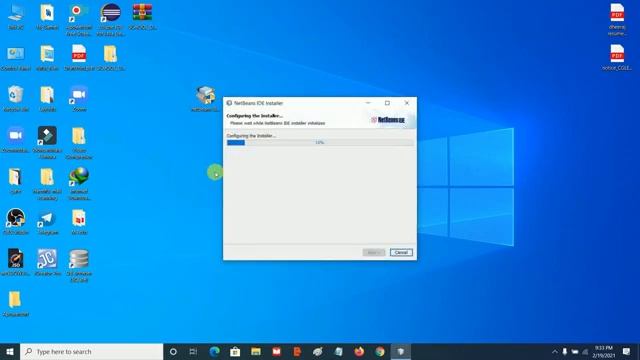Select the screen recorder shortcut with red dot
Image resolution: width=640 pixels, height=360 pixels.
pos(79,20)
